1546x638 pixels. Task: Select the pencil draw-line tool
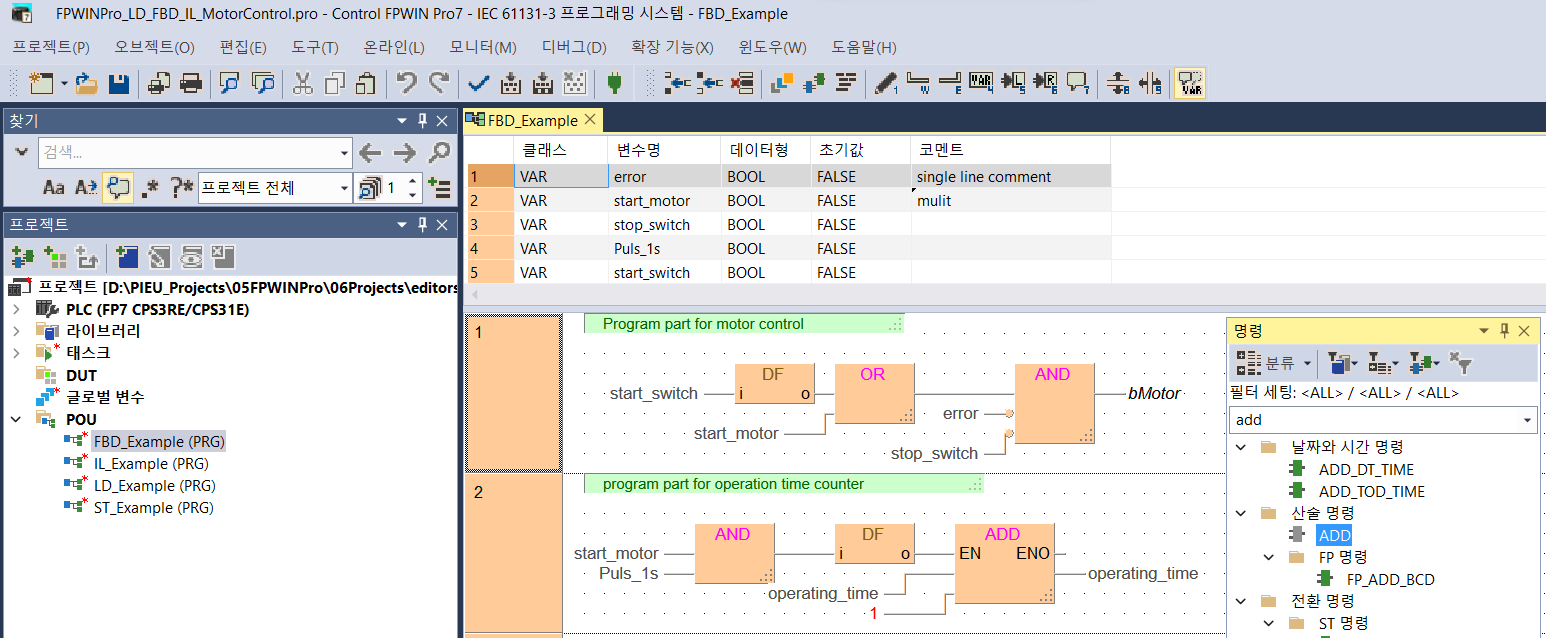coord(886,83)
